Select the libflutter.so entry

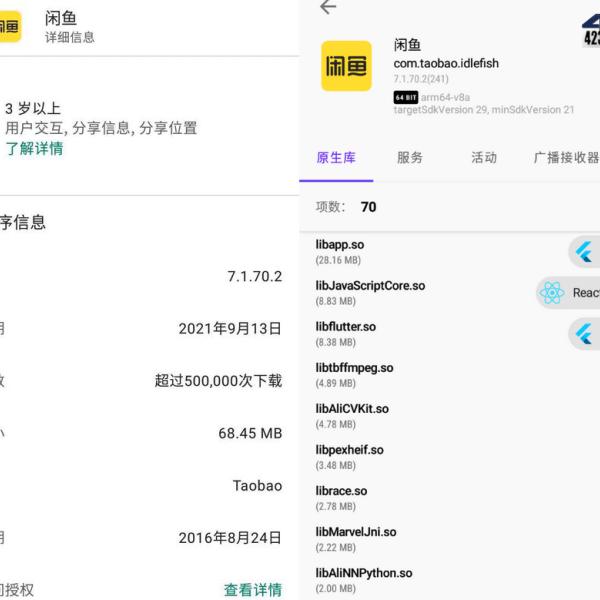click(x=450, y=334)
